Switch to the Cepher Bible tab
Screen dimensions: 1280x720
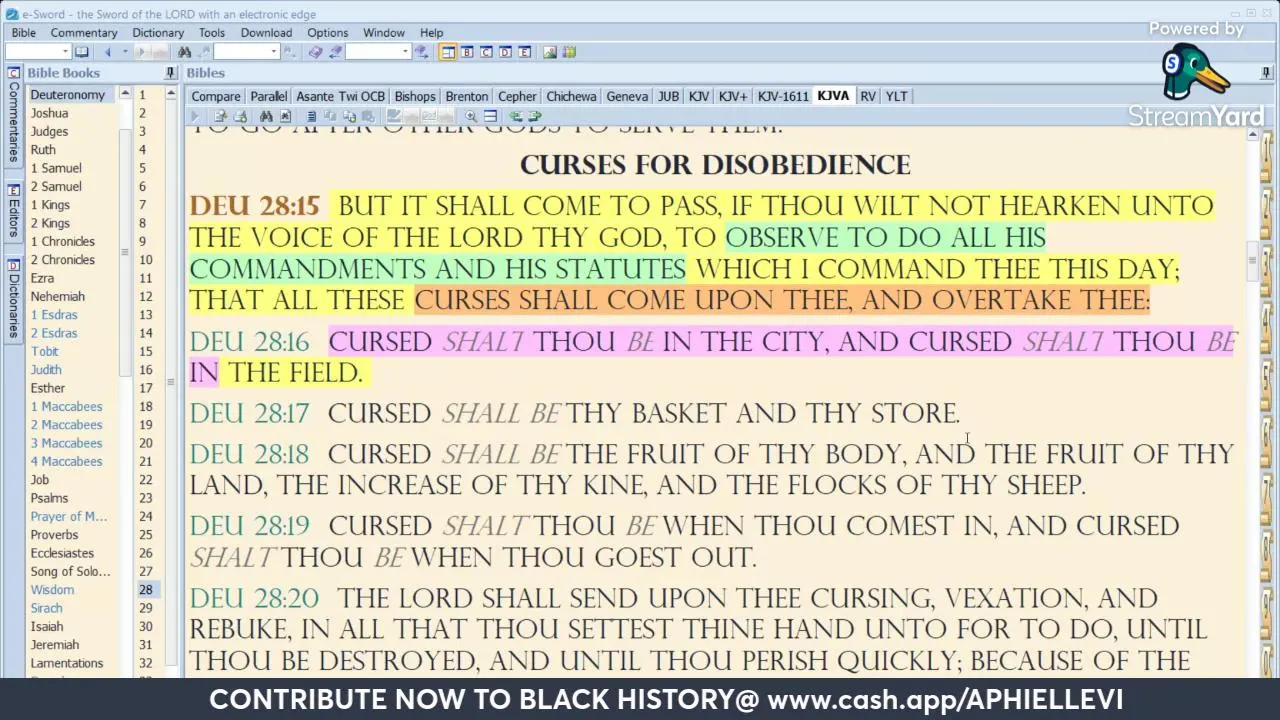coord(517,96)
